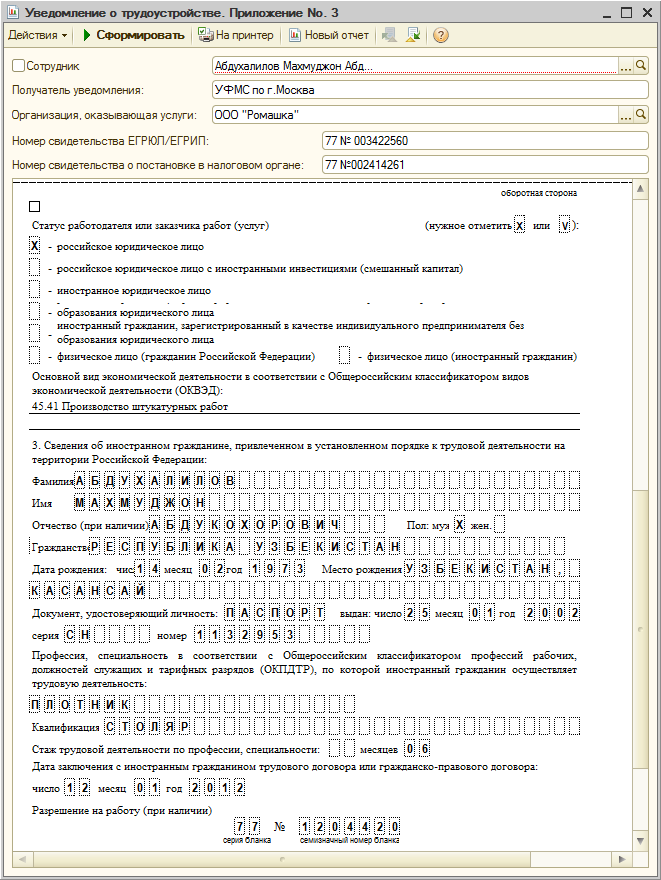
Task: Check the box for смешанный капитал legal entity
Action: pos(35,267)
